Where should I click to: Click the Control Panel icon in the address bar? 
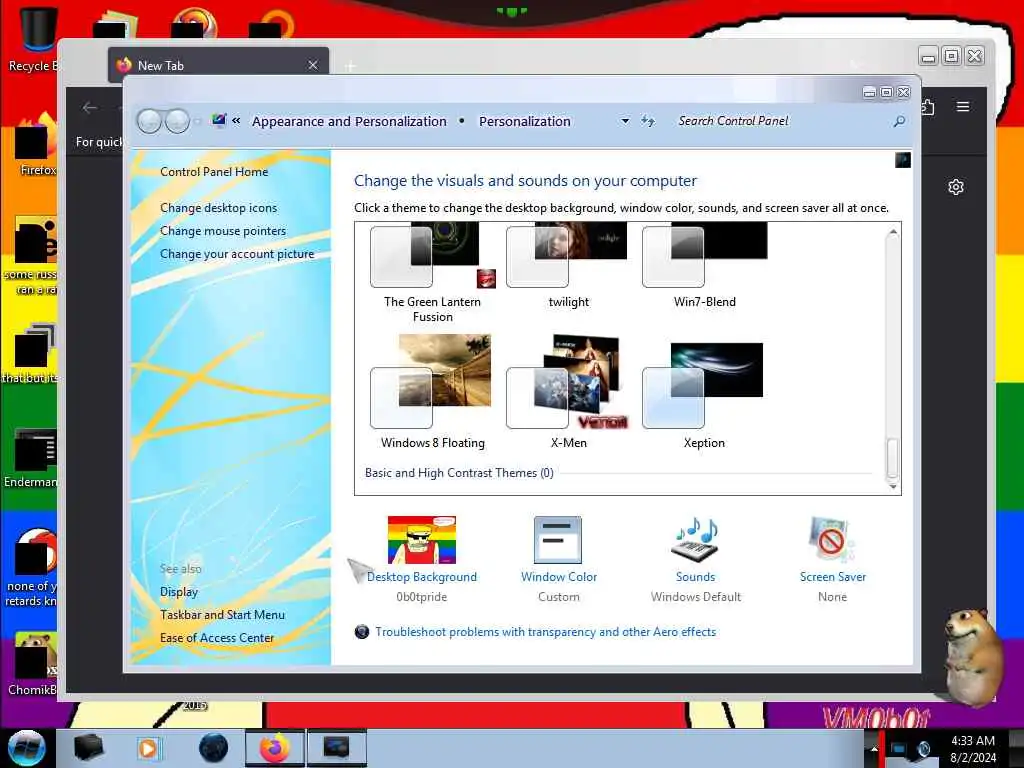pyautogui.click(x=219, y=120)
